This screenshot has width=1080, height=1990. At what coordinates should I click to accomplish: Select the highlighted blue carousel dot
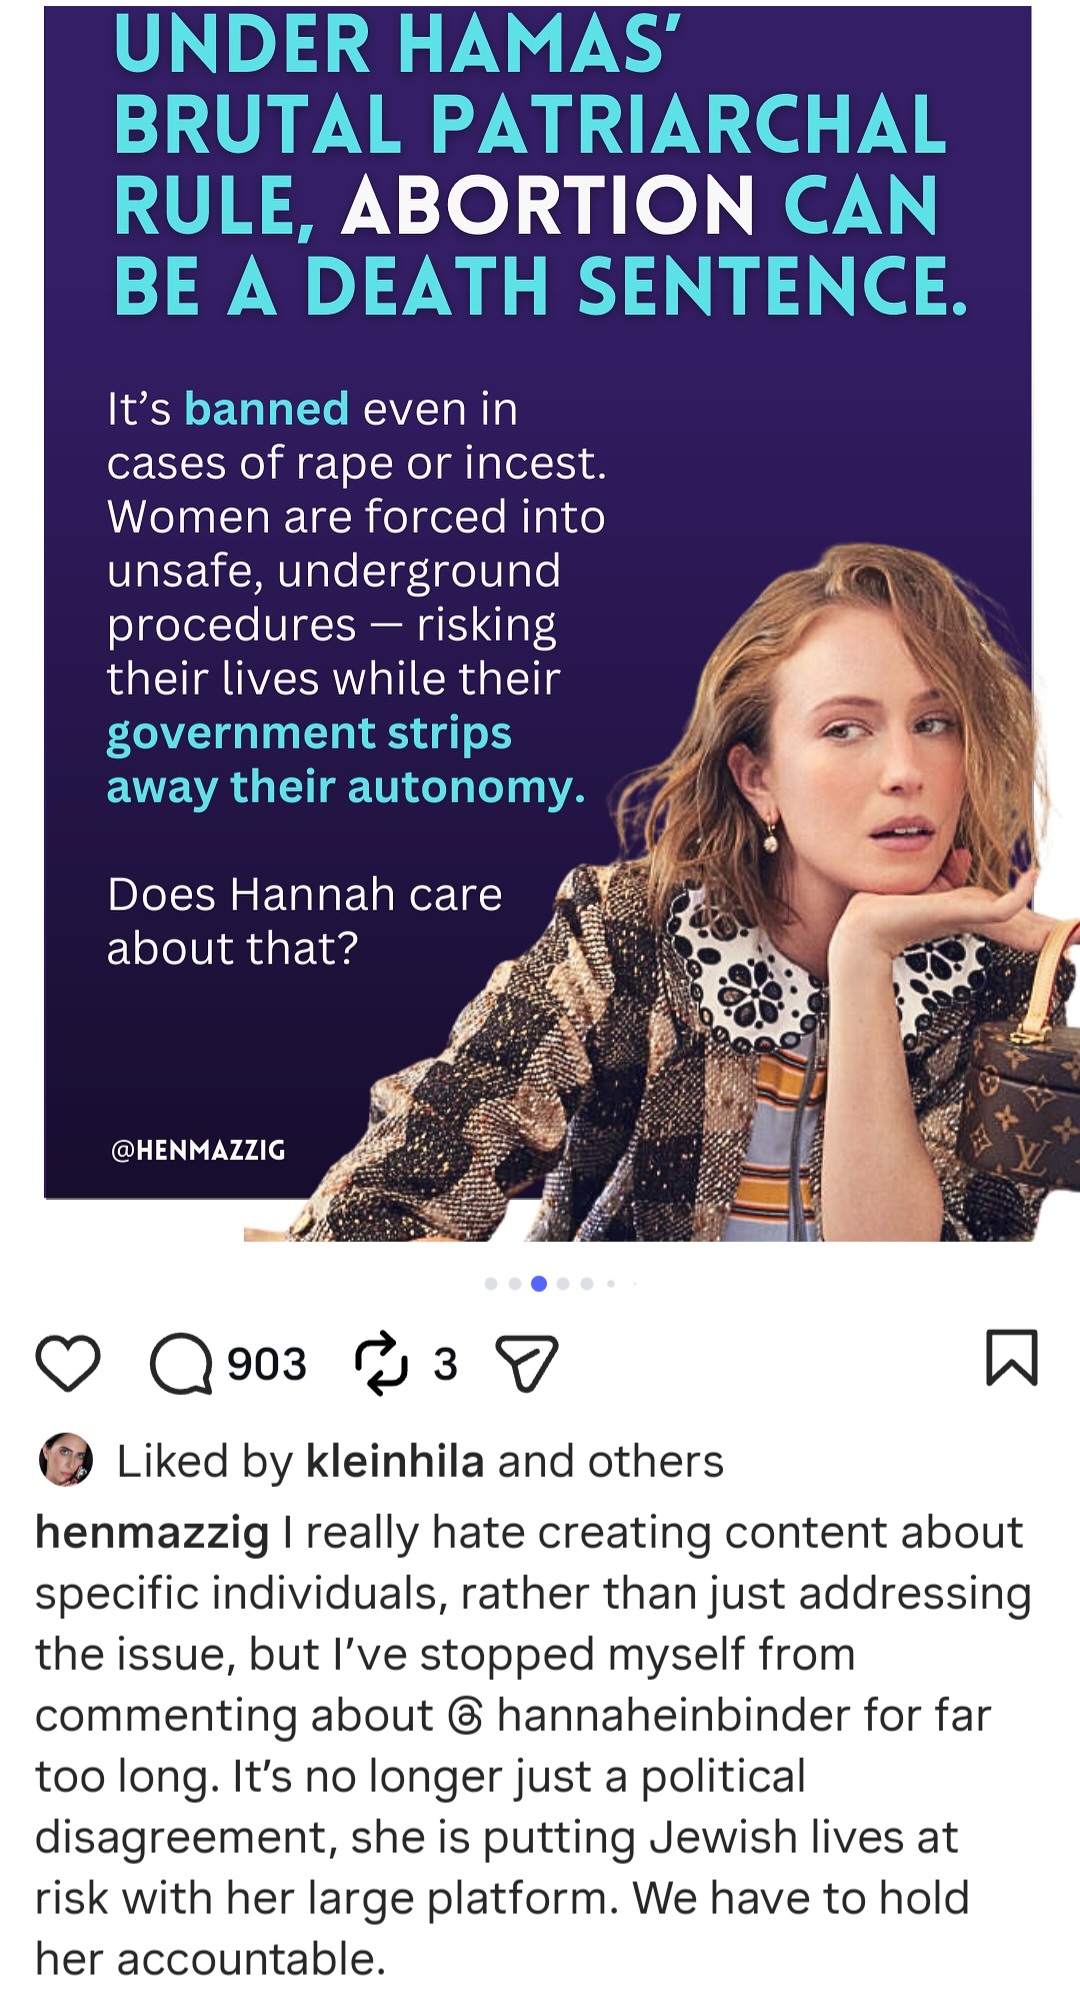539,1283
